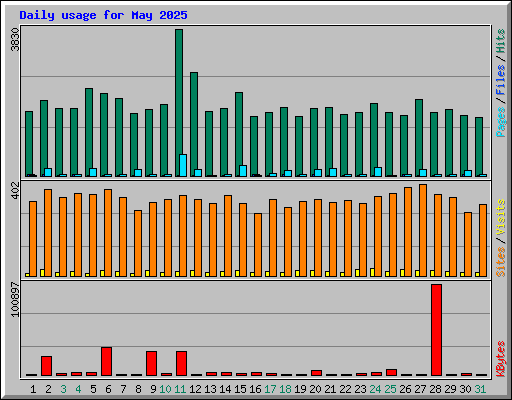512x400 pixels.
Task: Click the orange sites bar for day 2
Action: point(48,233)
